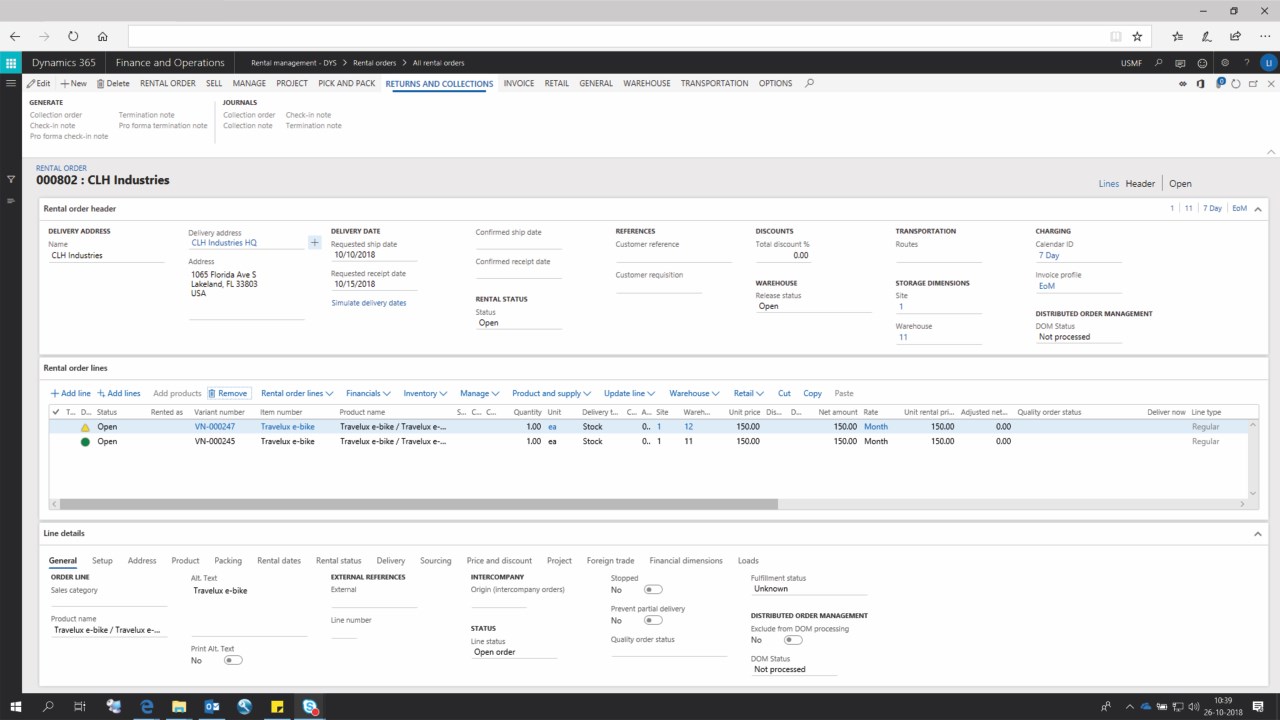
Task: Open Outlook from the taskbar
Action: pos(212,706)
